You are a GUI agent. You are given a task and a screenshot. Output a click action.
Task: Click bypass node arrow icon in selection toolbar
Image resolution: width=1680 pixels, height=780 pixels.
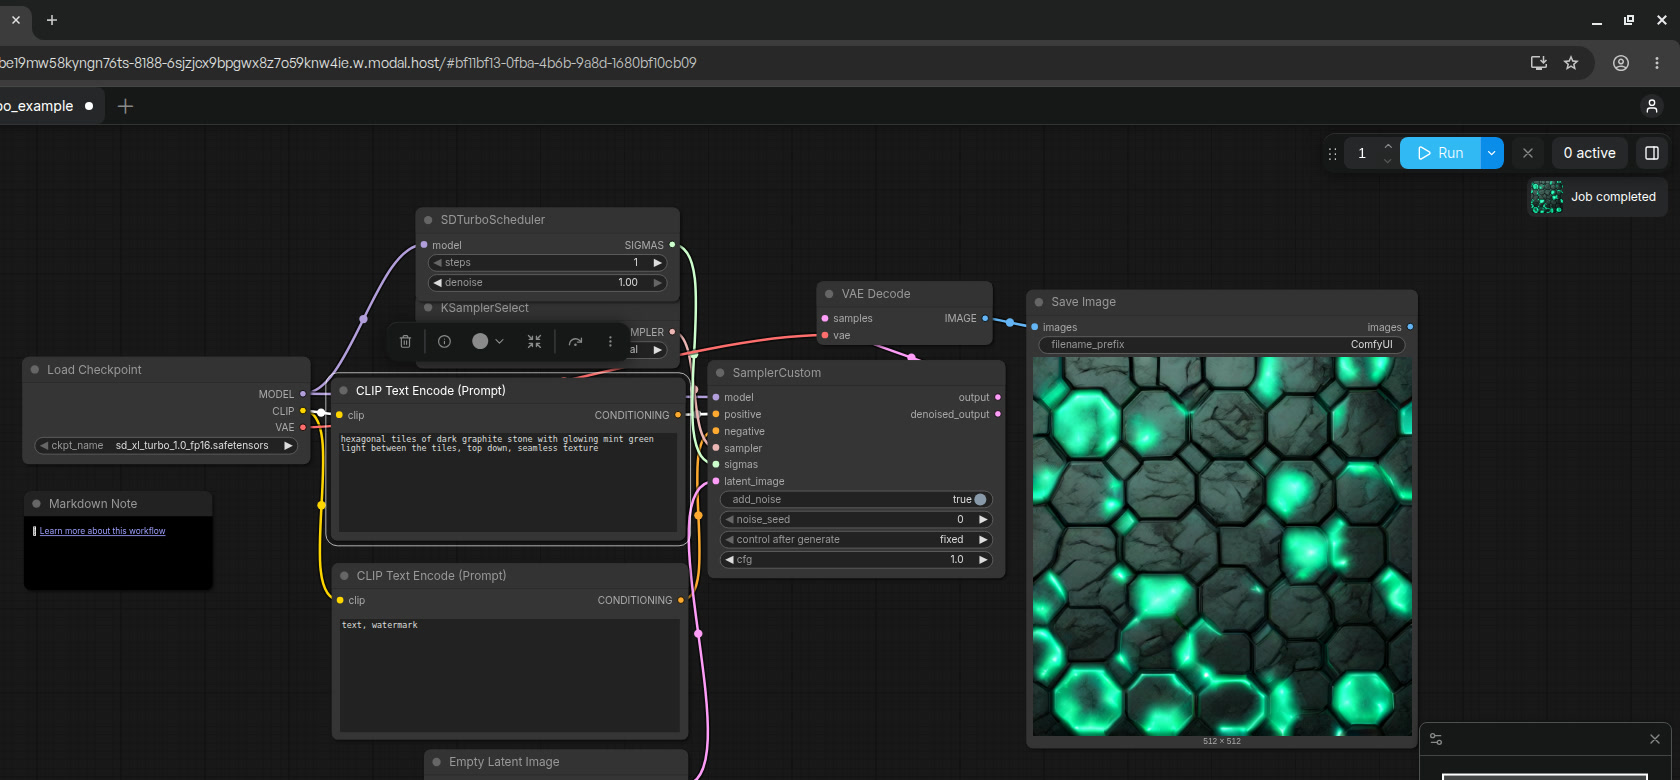tap(575, 341)
